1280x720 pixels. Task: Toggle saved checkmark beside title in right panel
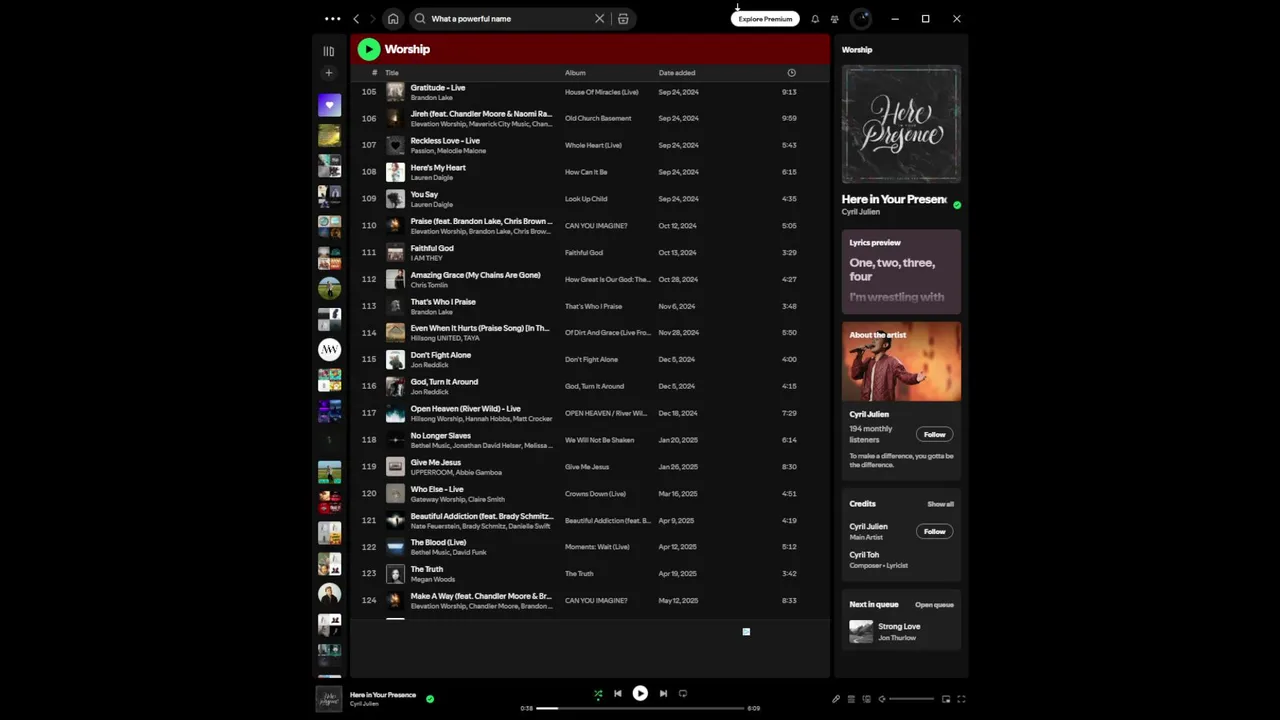click(957, 205)
